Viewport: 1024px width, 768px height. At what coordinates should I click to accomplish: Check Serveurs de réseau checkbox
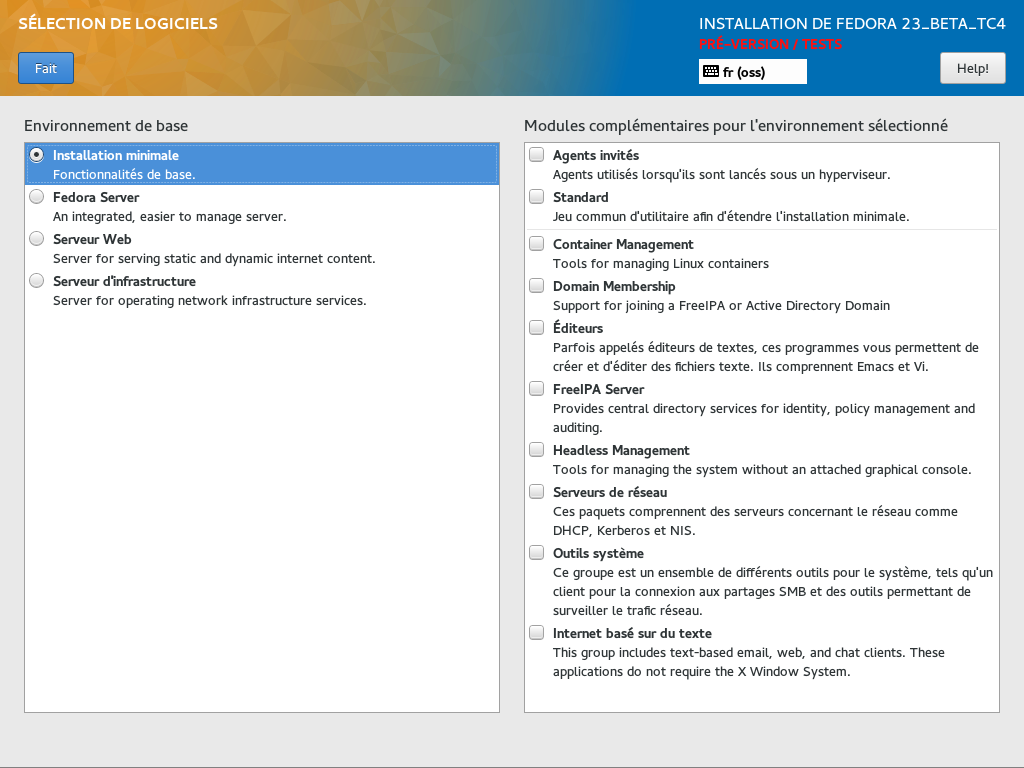point(536,492)
